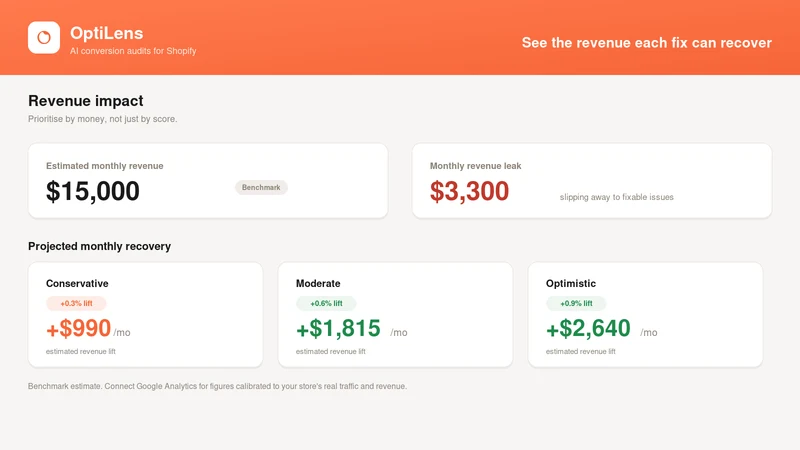Select the Benchmark badge
800x450 pixels.
261,187
